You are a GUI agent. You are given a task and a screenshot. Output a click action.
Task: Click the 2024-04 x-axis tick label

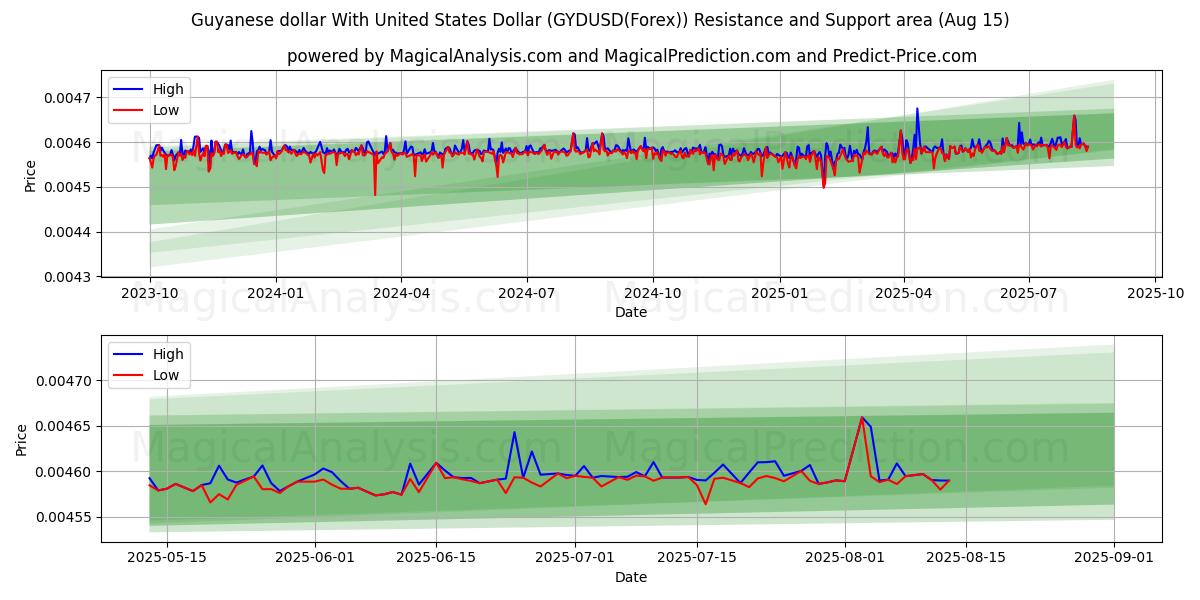click(x=401, y=294)
